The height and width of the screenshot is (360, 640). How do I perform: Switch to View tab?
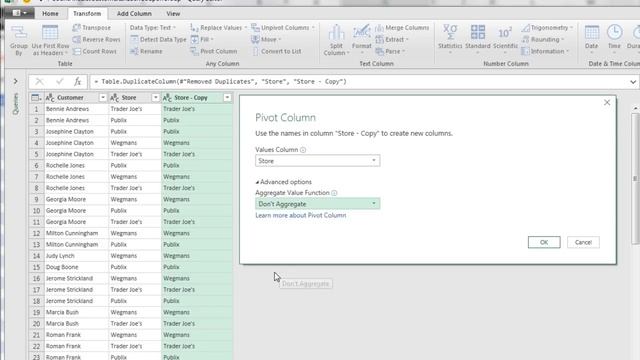click(173, 13)
